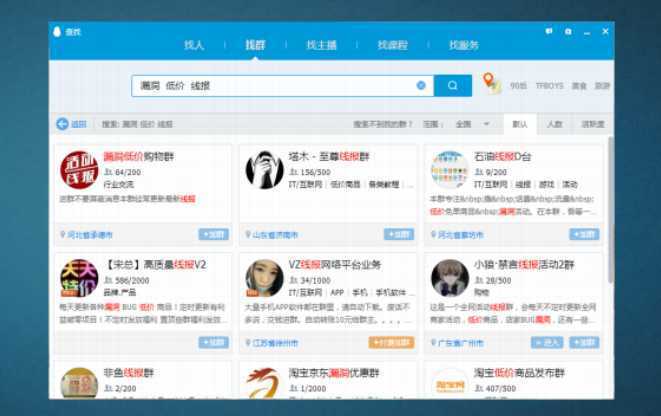Open group title 漏洞低价购物群
The height and width of the screenshot is (416, 661).
(x=139, y=157)
